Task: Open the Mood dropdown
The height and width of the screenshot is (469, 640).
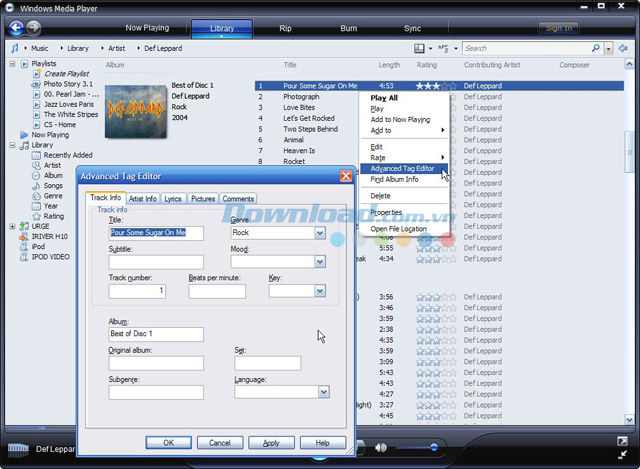Action: 320,262
